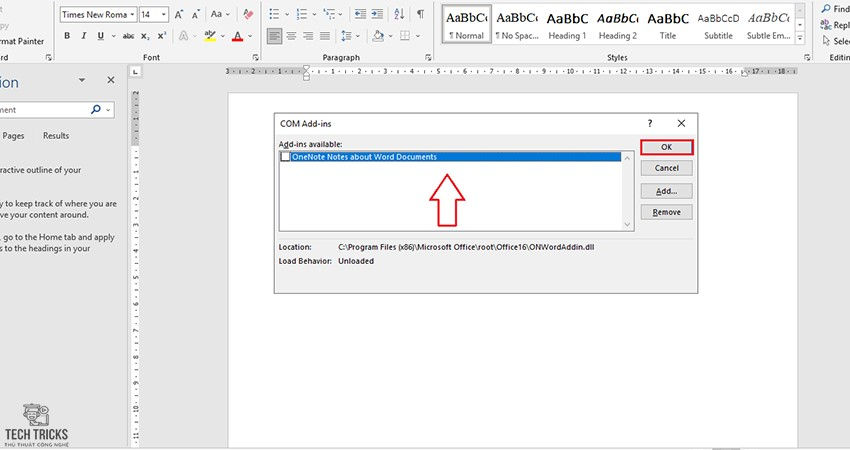850x450 pixels.
Task: Click Format Painter
Action: [x=22, y=41]
